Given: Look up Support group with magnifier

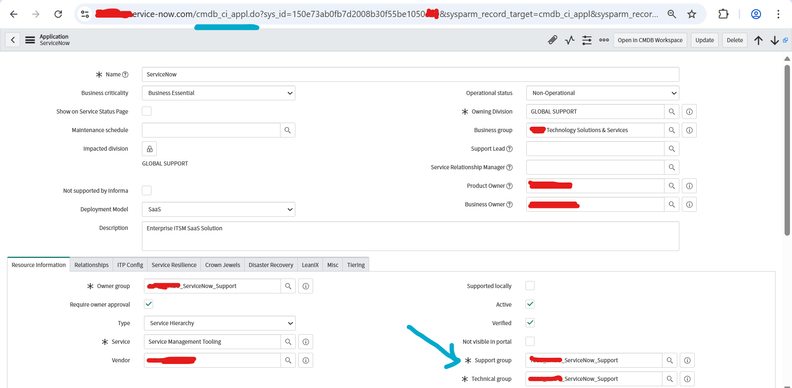Looking at the screenshot, I should [670, 360].
